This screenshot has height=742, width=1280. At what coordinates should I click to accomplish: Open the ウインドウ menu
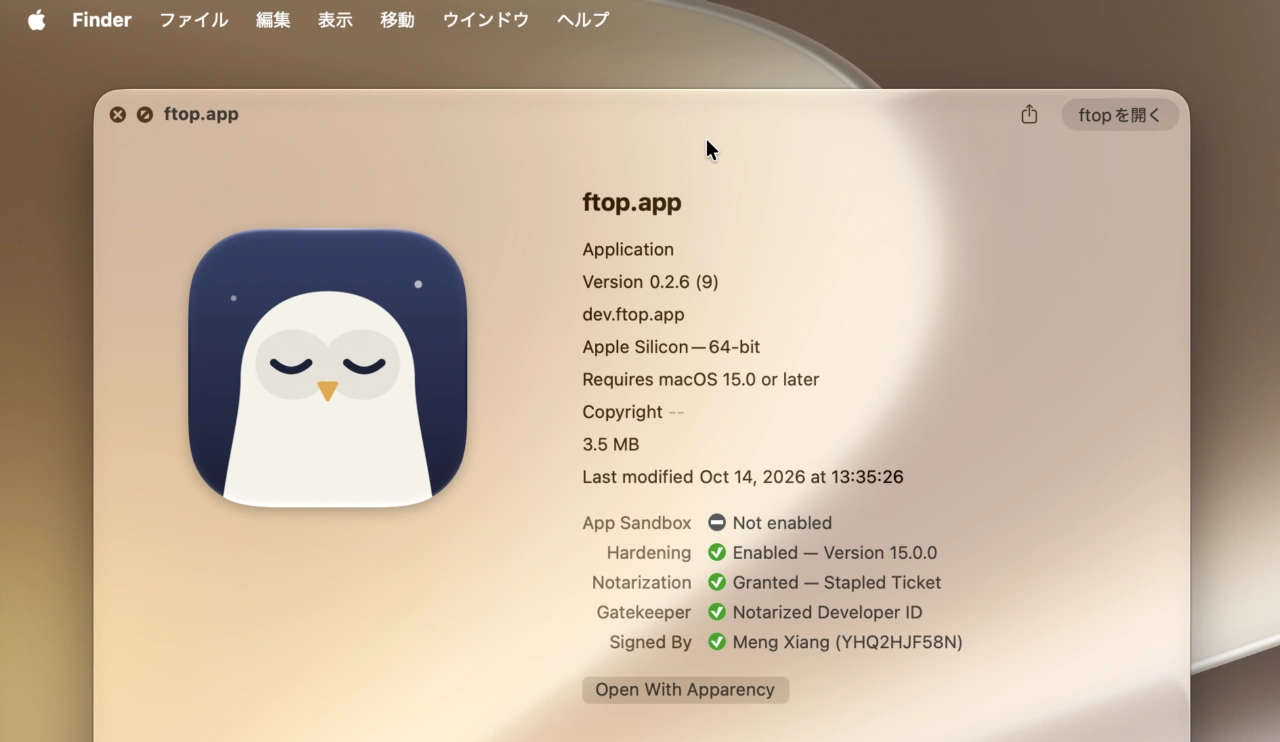point(486,20)
